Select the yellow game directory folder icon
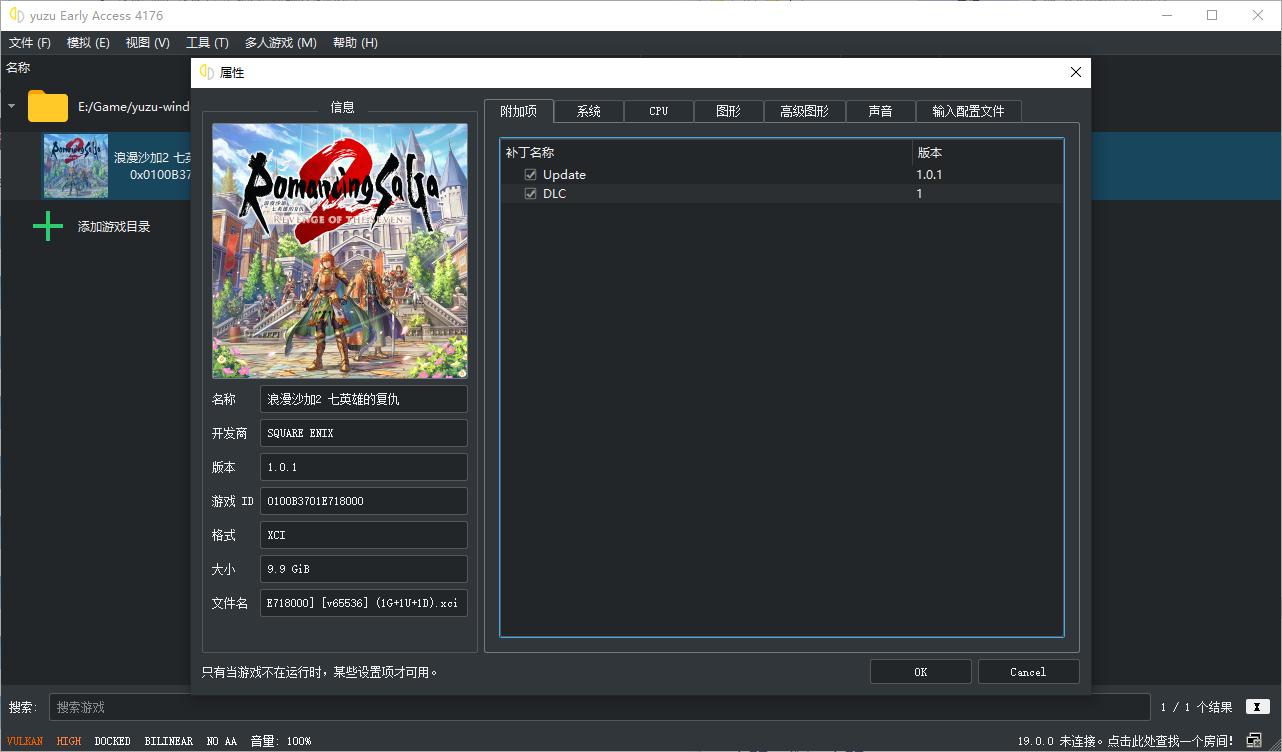Image resolution: width=1282 pixels, height=752 pixels. (47, 105)
